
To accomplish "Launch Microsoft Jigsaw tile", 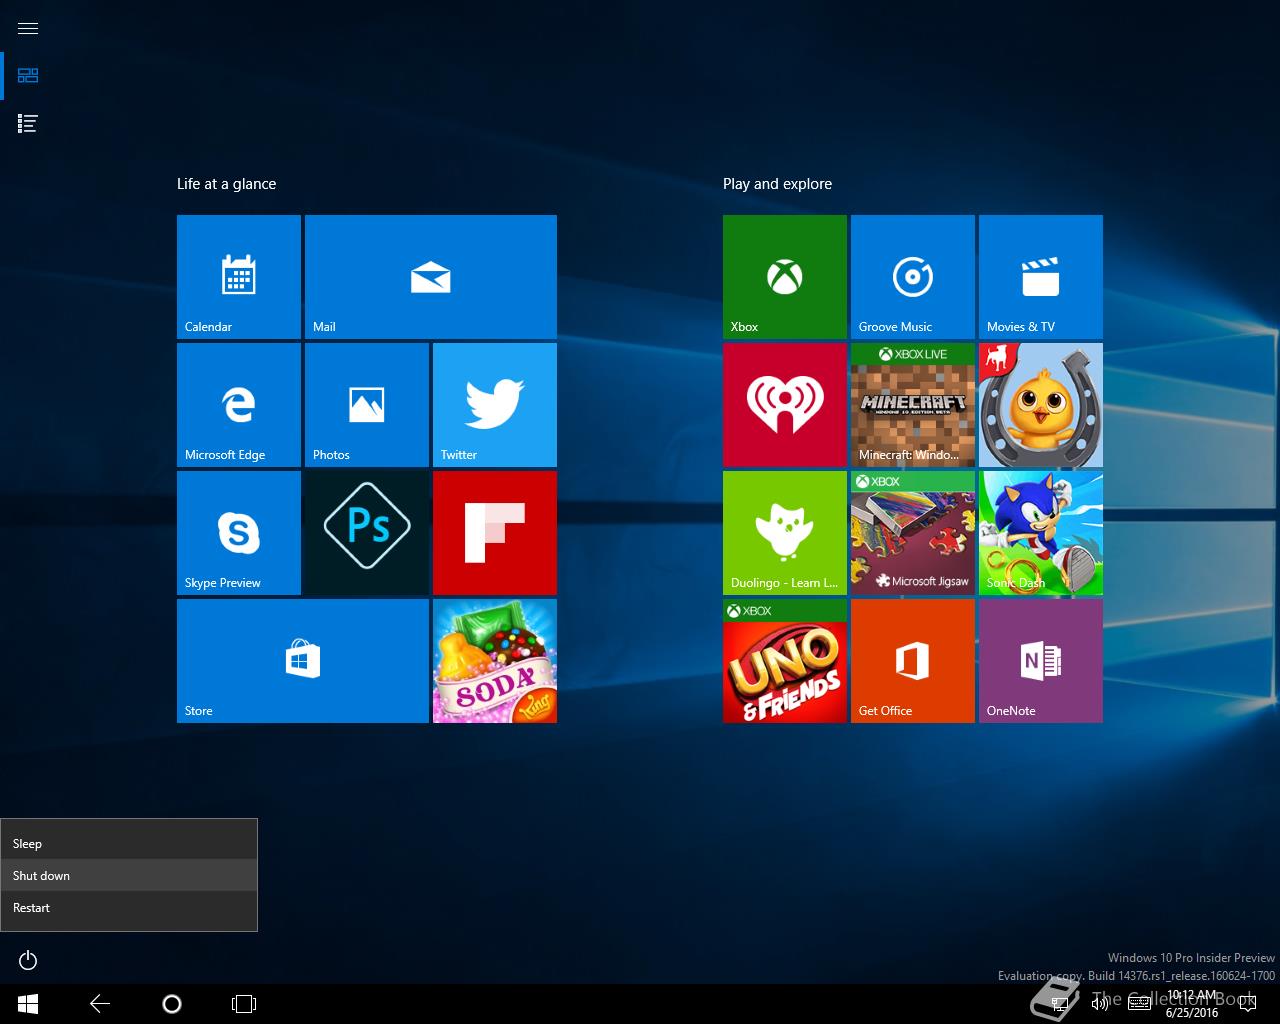I will pyautogui.click(x=913, y=533).
